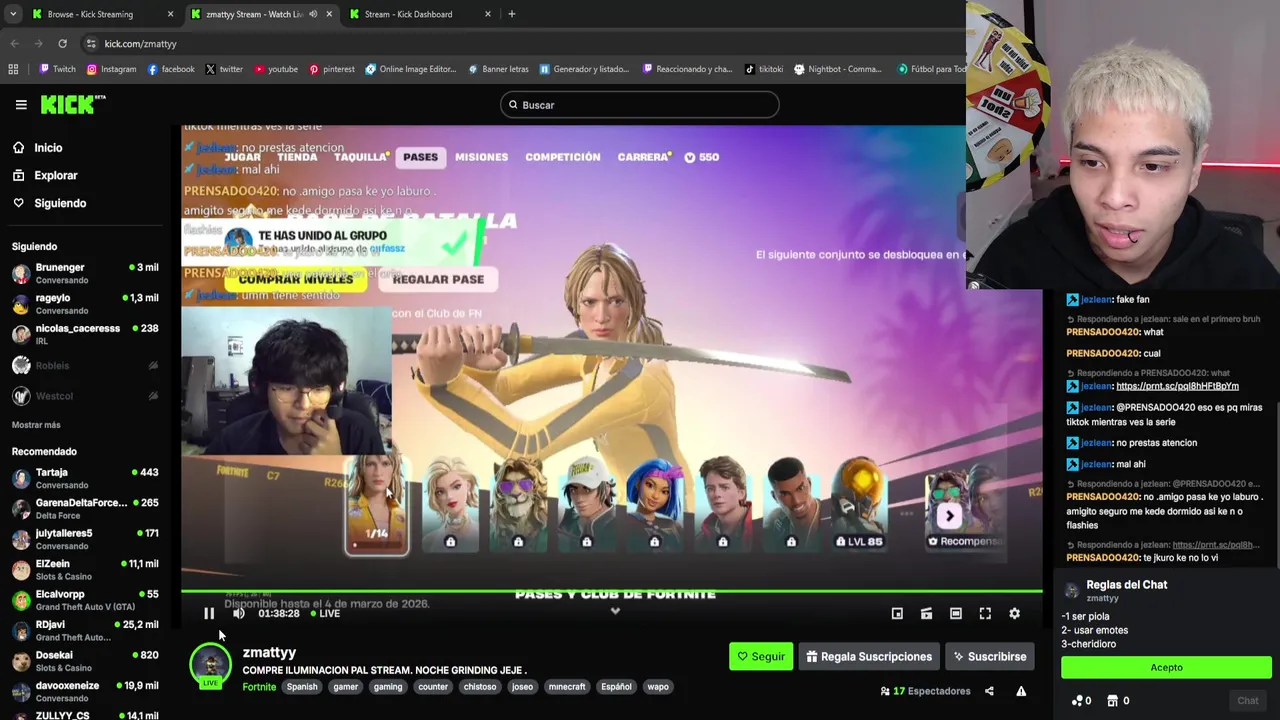Accept chat rules with Acepto
The image size is (1280, 720).
pyautogui.click(x=1166, y=667)
